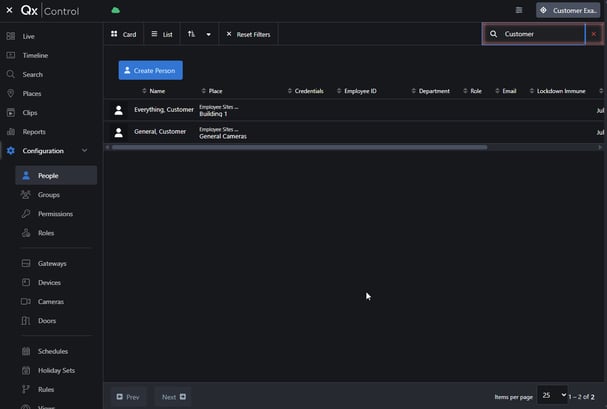Collapse the Configuration section chevron
Viewport: 607px width, 409px height.
tap(84, 151)
